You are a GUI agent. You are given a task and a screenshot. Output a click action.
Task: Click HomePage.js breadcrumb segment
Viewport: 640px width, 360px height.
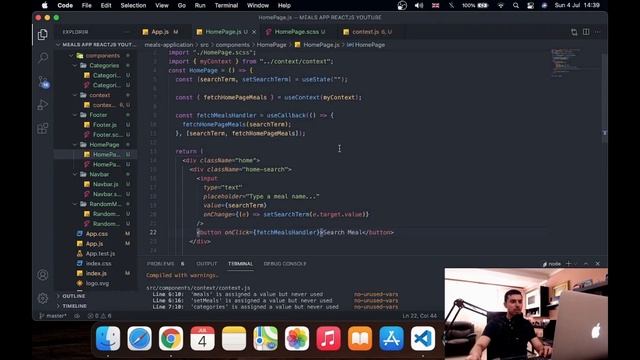(321, 44)
